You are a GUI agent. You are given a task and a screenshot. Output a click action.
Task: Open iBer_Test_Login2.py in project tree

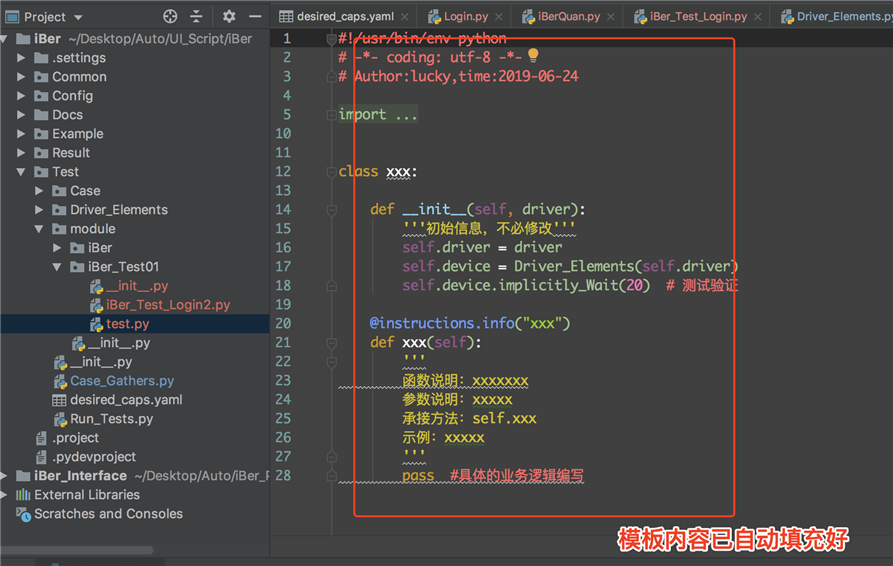point(168,305)
